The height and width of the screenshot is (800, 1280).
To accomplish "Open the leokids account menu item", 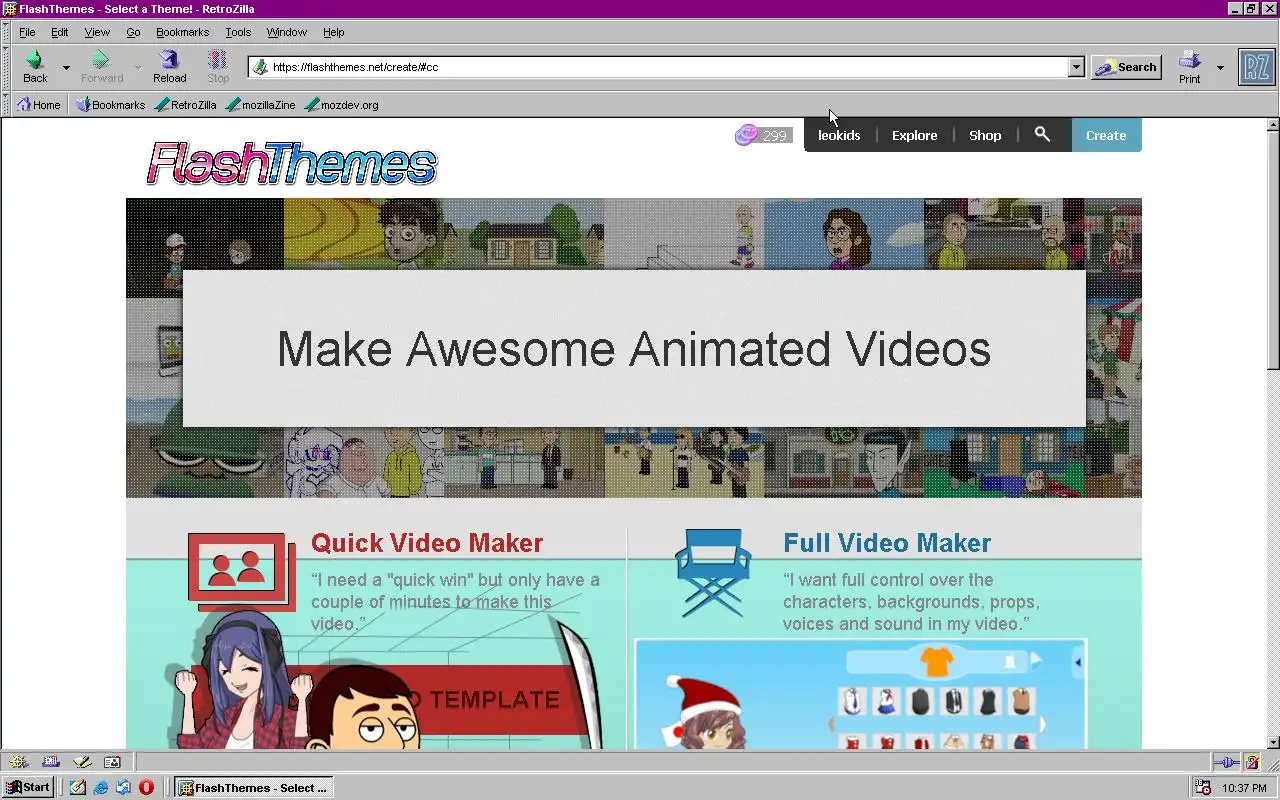I will tap(839, 135).
